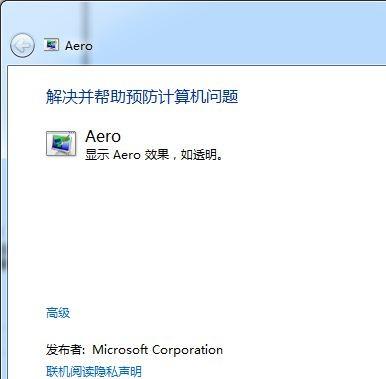Select the large Aero troubleshooter icon

(61, 144)
